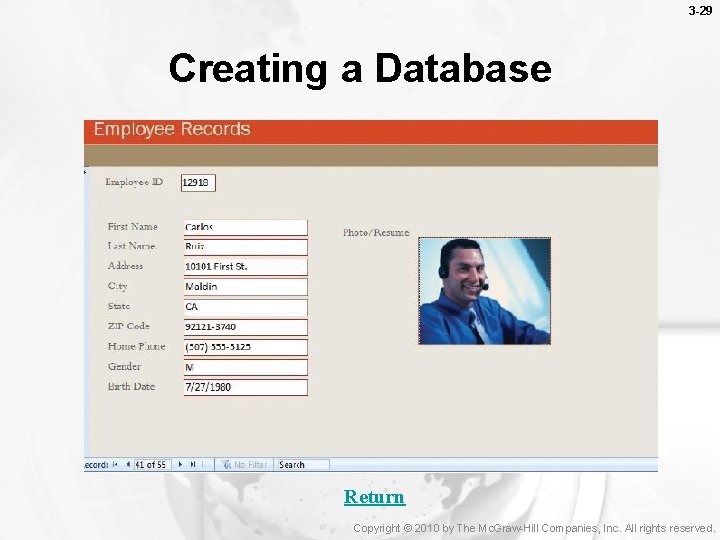Click the Last Name field with Ruiz
This screenshot has height=540, width=720.
coord(246,247)
